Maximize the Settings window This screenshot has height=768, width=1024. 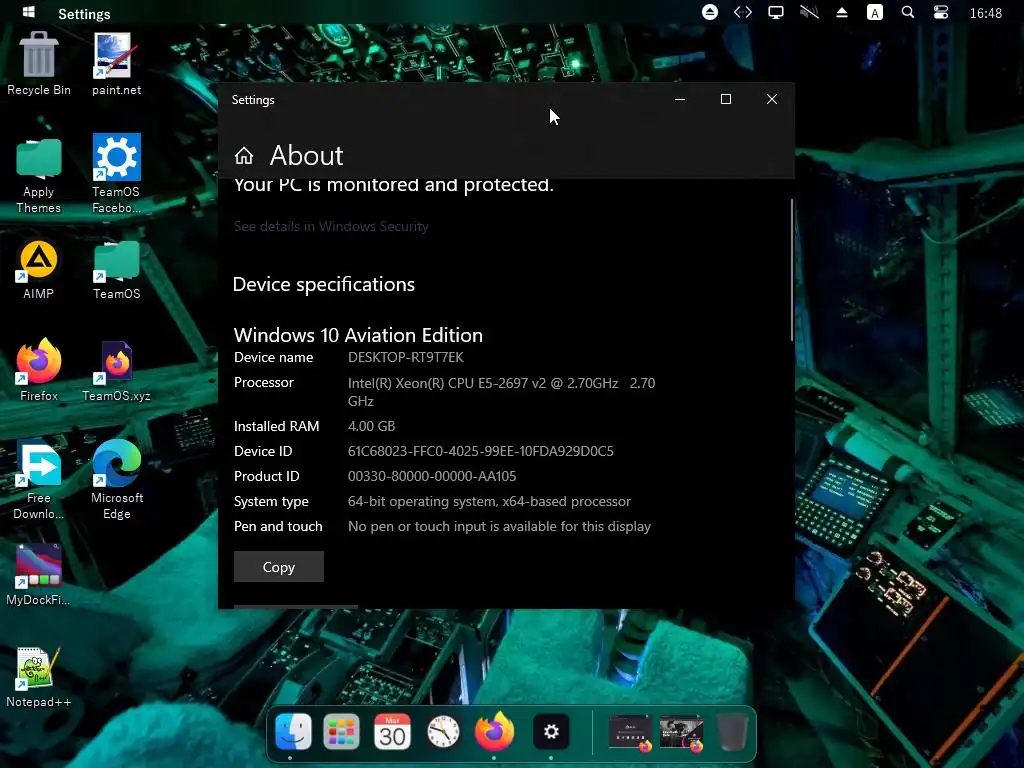coord(726,99)
